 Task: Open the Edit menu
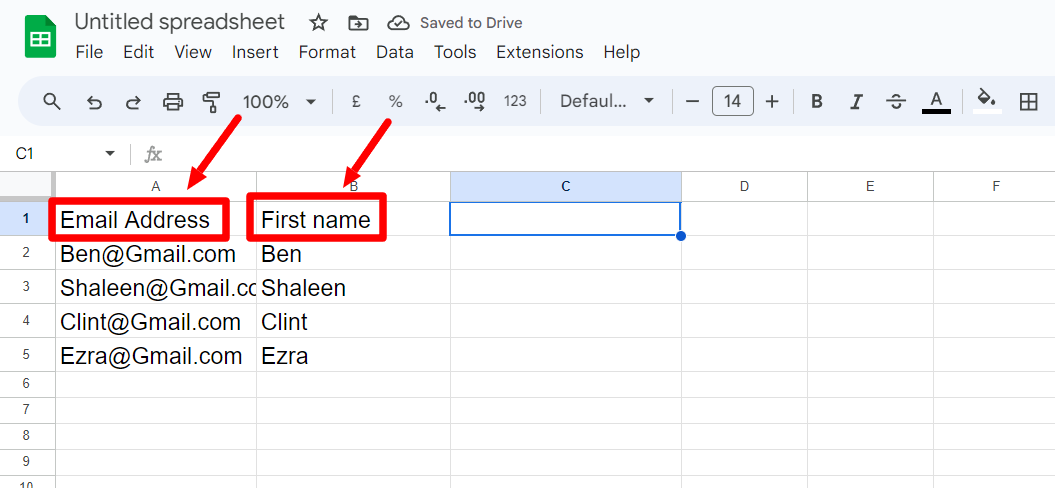tap(139, 52)
